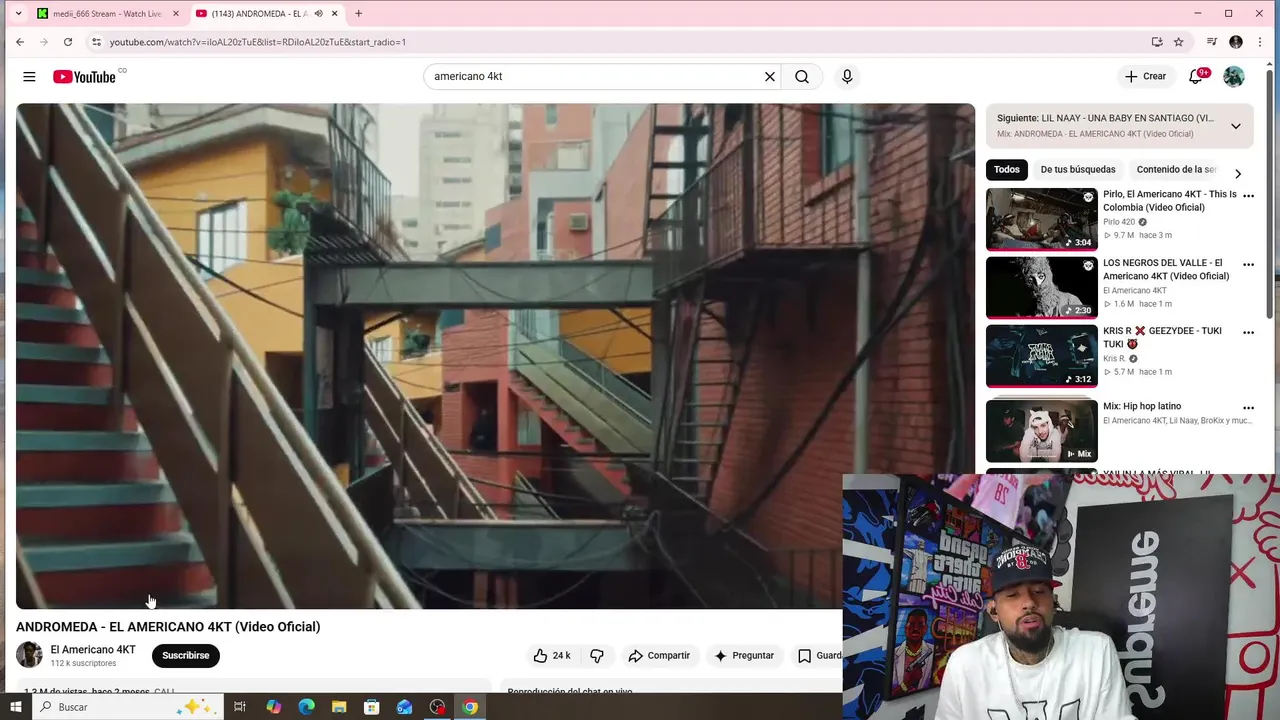Click the Chrome address bar URL
Viewport: 1280px width, 720px height.
pos(258,42)
